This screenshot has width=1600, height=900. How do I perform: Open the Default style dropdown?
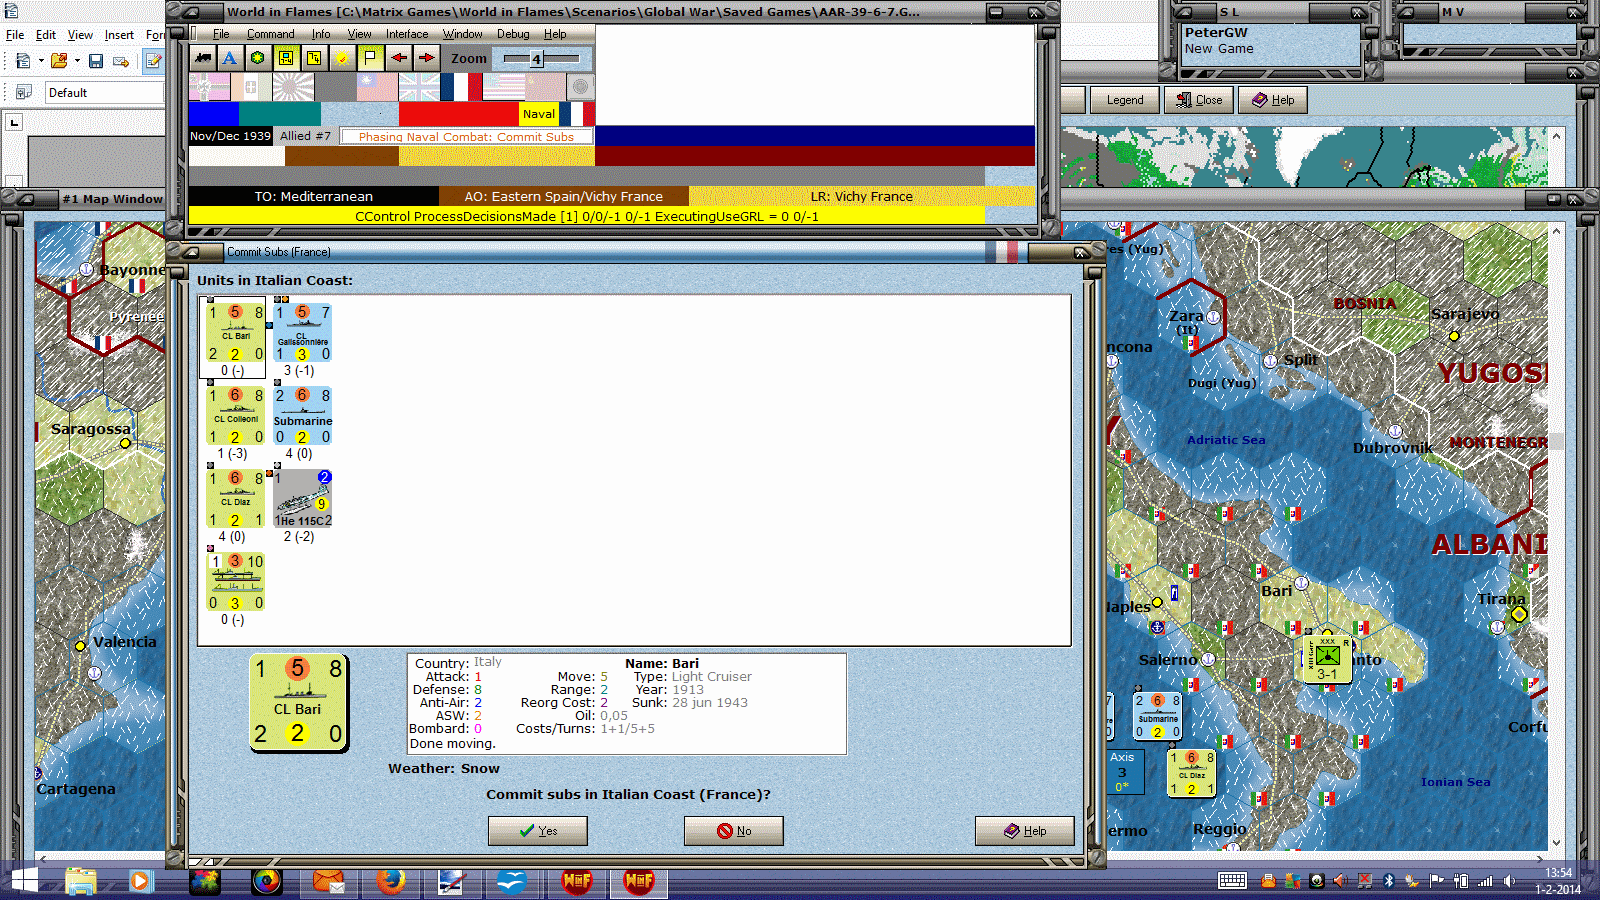tap(104, 93)
